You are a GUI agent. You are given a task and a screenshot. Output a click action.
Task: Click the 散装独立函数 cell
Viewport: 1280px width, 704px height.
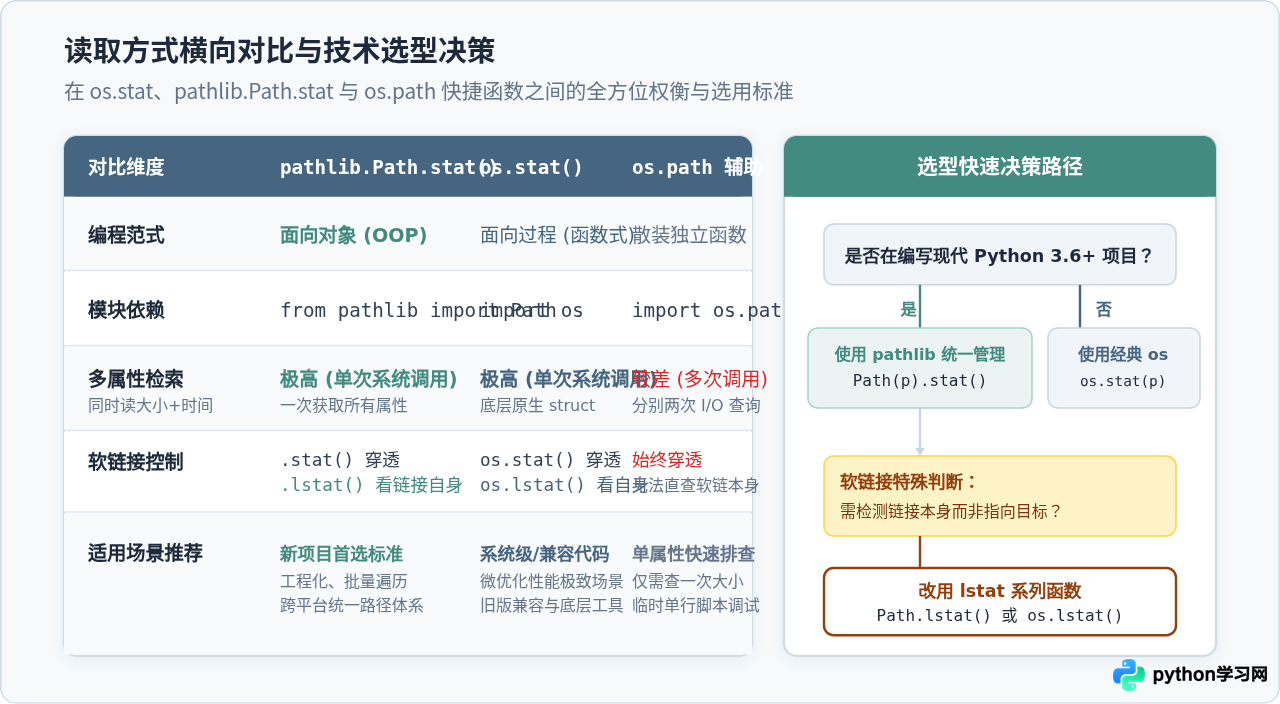[690, 235]
